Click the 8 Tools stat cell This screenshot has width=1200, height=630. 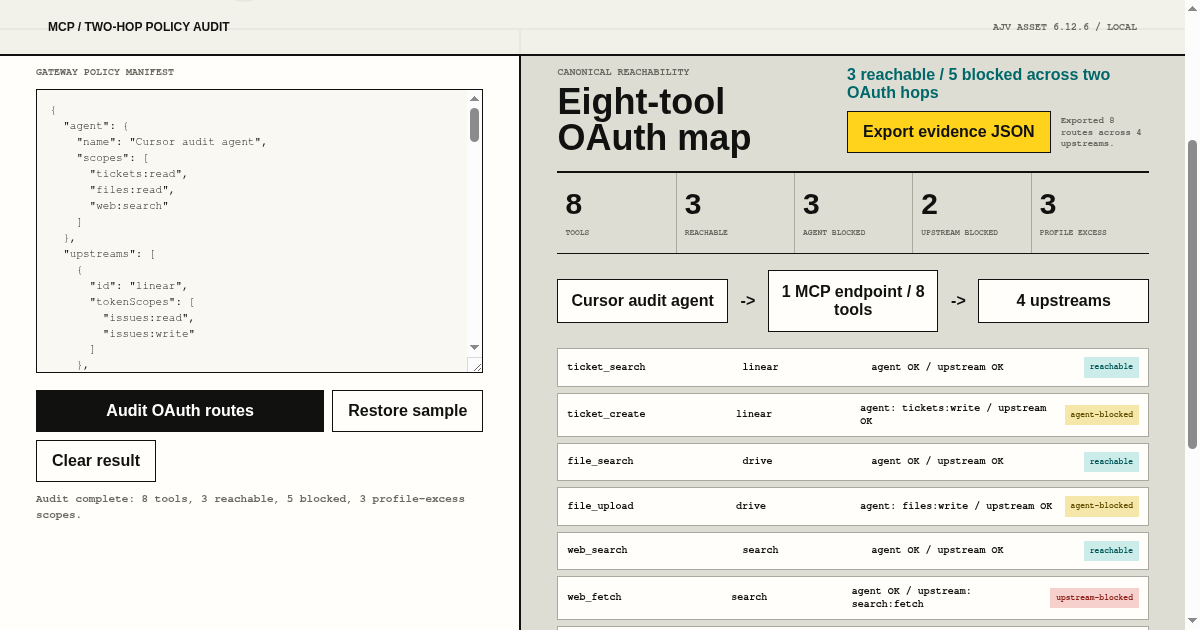point(616,213)
